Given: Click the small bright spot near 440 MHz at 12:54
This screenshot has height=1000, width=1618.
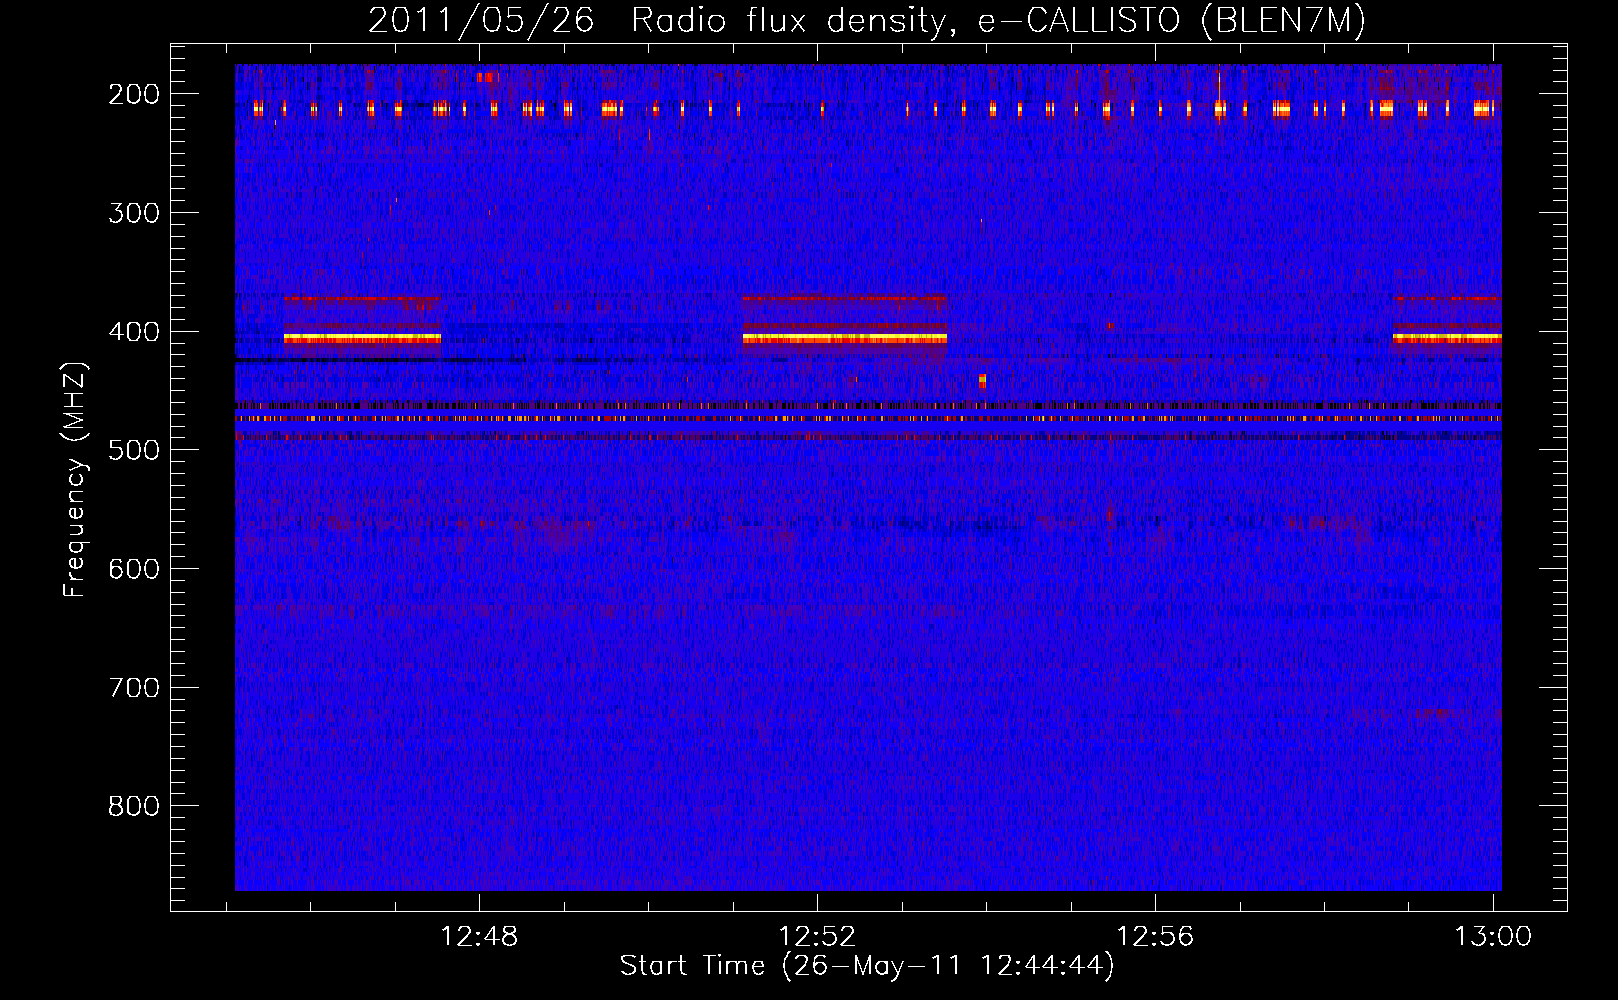Looking at the screenshot, I should (x=982, y=380).
